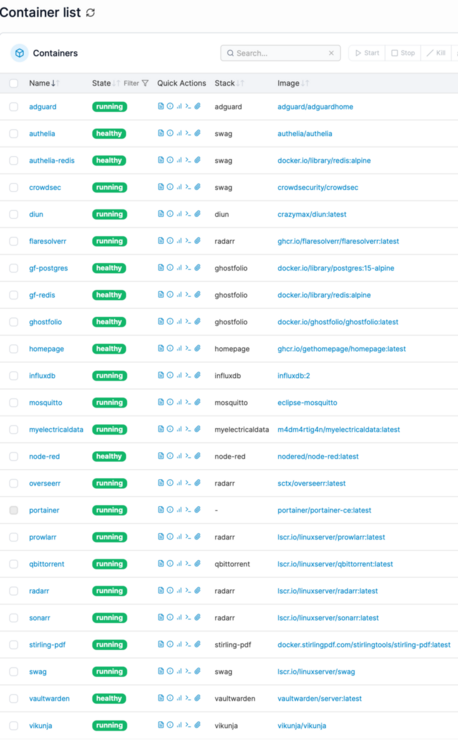Click the Quick Actions column header text
Screen dimensions: 458x750
(x=182, y=83)
